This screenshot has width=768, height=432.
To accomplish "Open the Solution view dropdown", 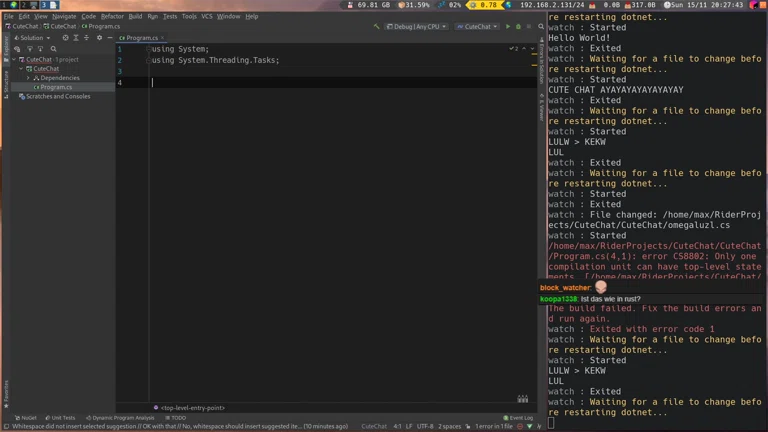I will pyautogui.click(x=32, y=38).
